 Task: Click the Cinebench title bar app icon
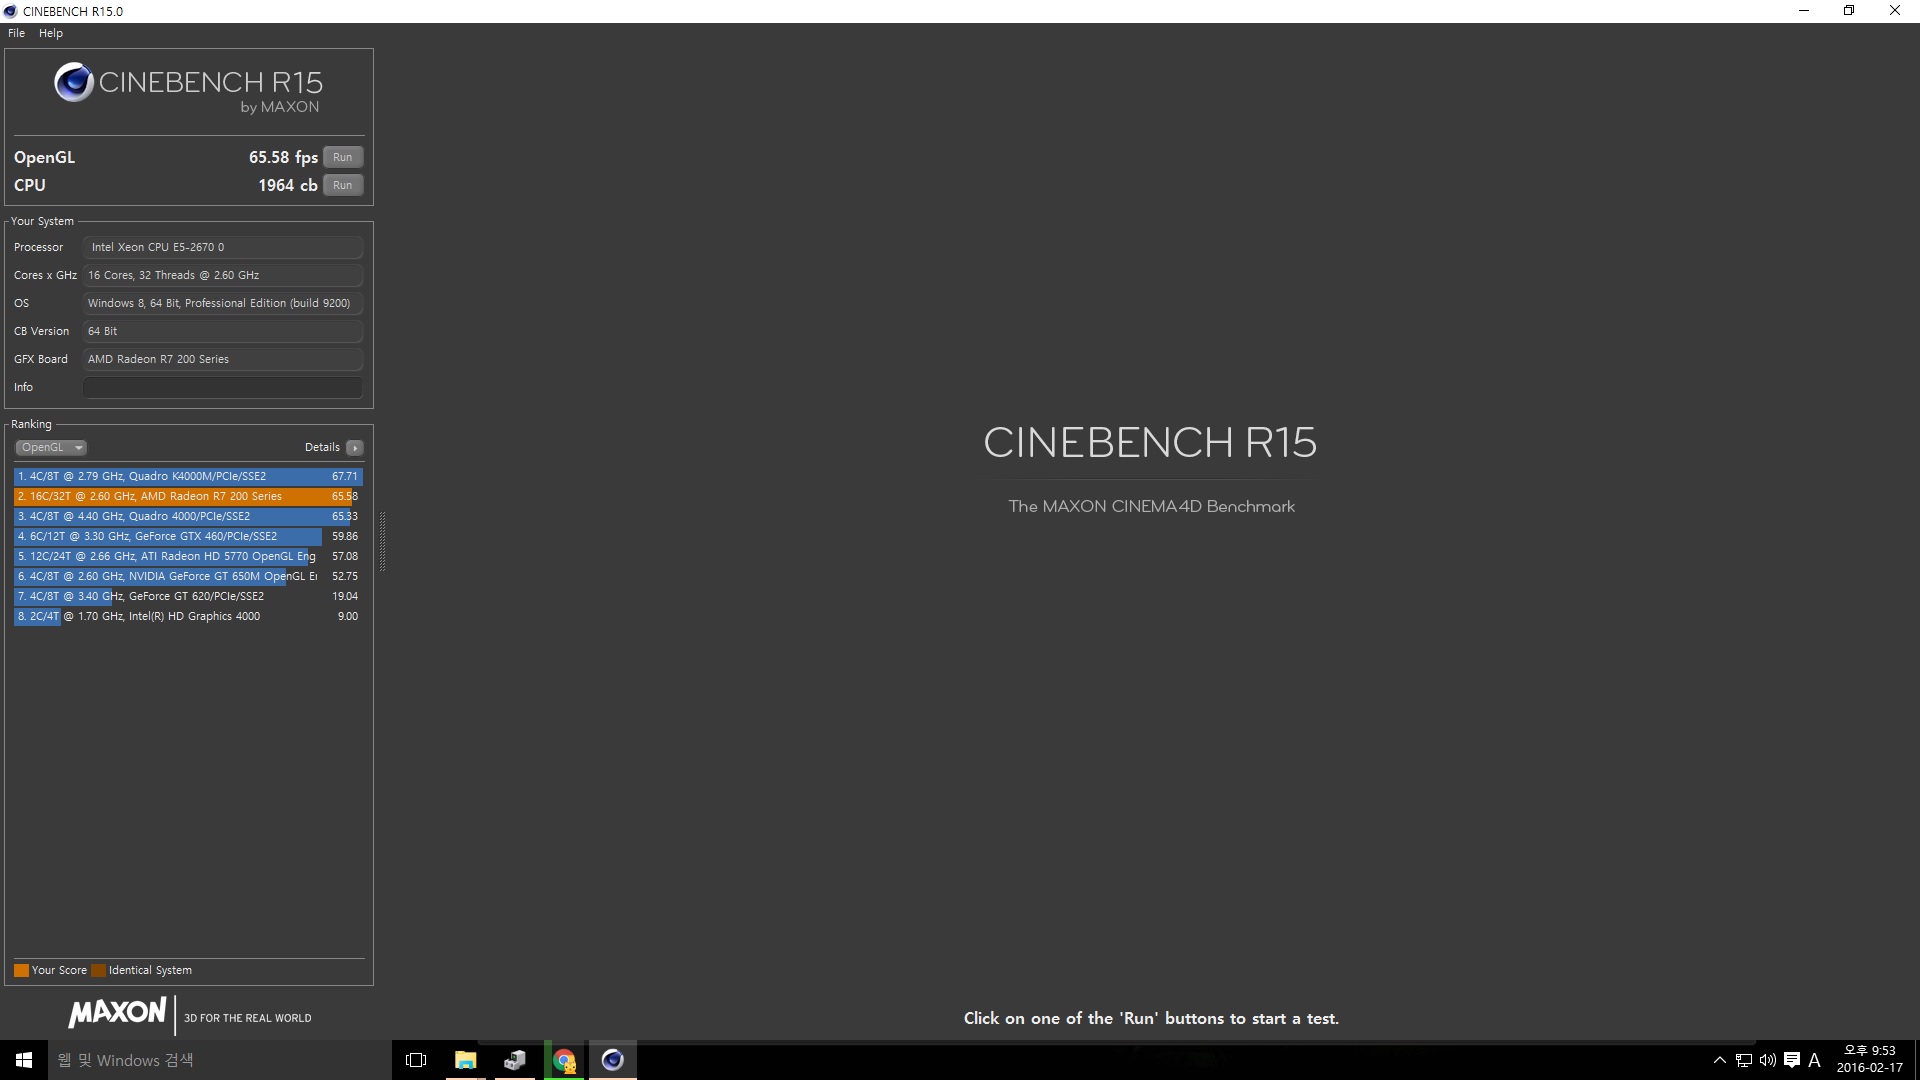11,11
